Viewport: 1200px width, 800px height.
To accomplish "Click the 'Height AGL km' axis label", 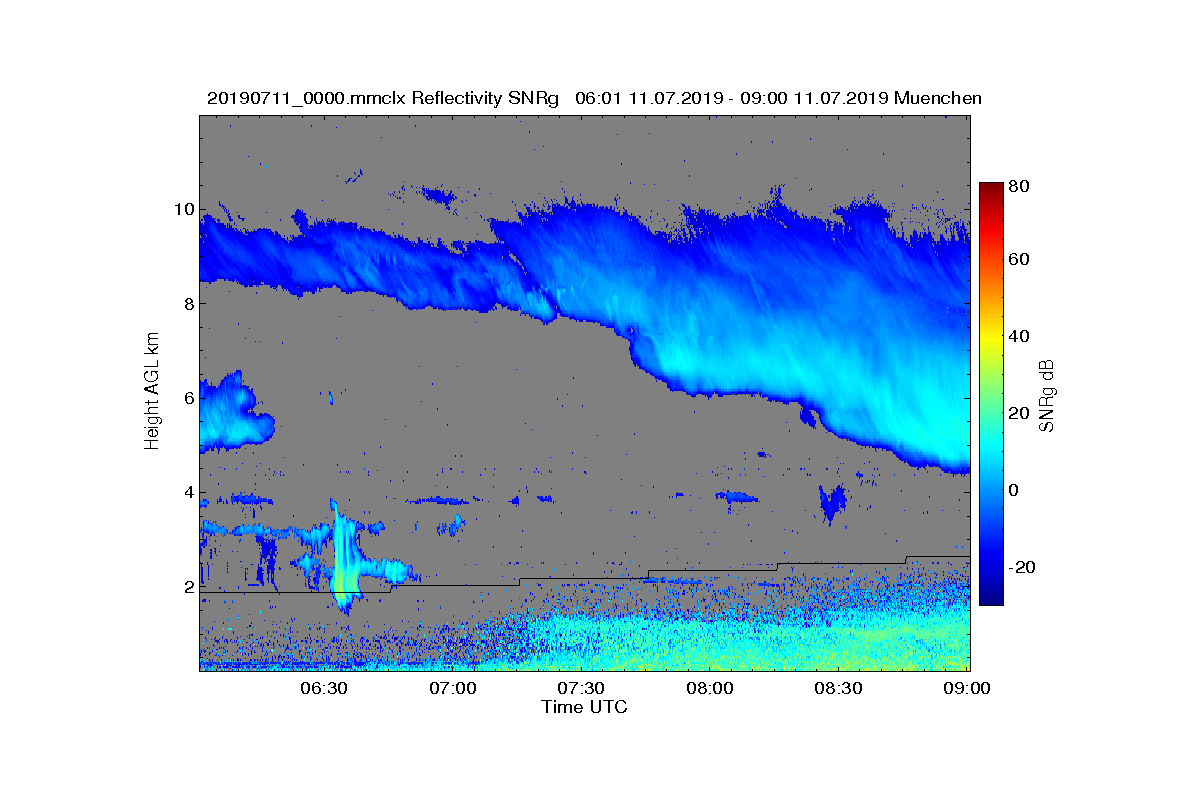I will coord(152,393).
